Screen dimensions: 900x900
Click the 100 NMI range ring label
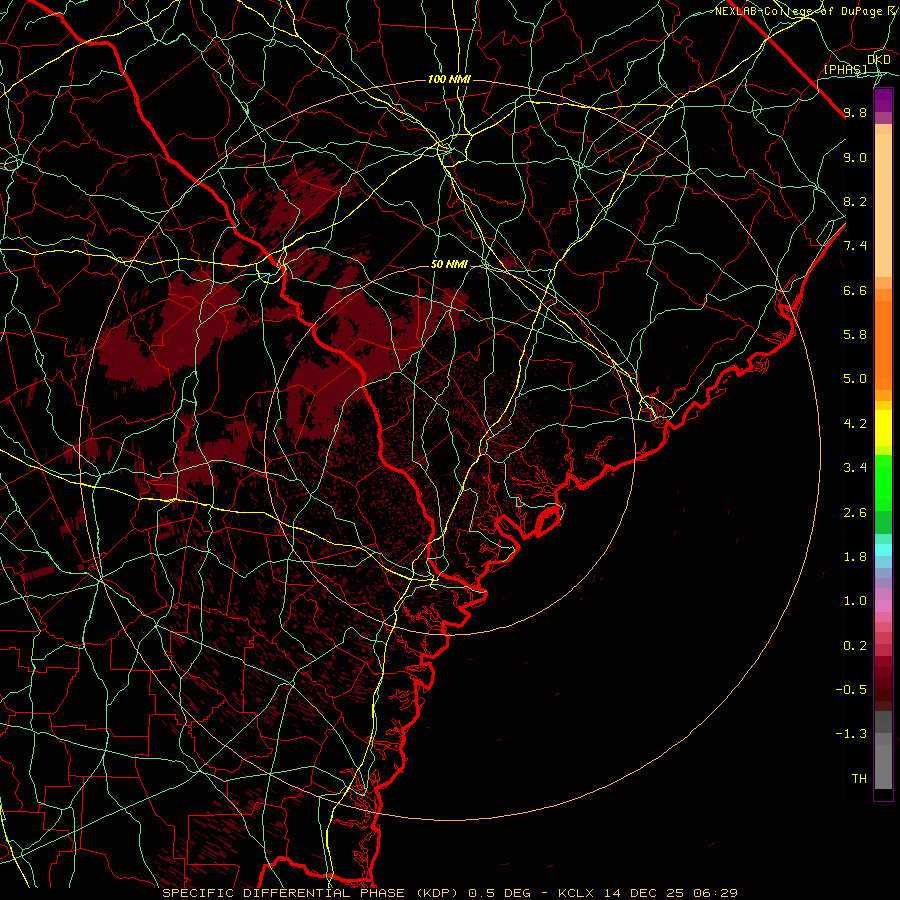(x=449, y=79)
